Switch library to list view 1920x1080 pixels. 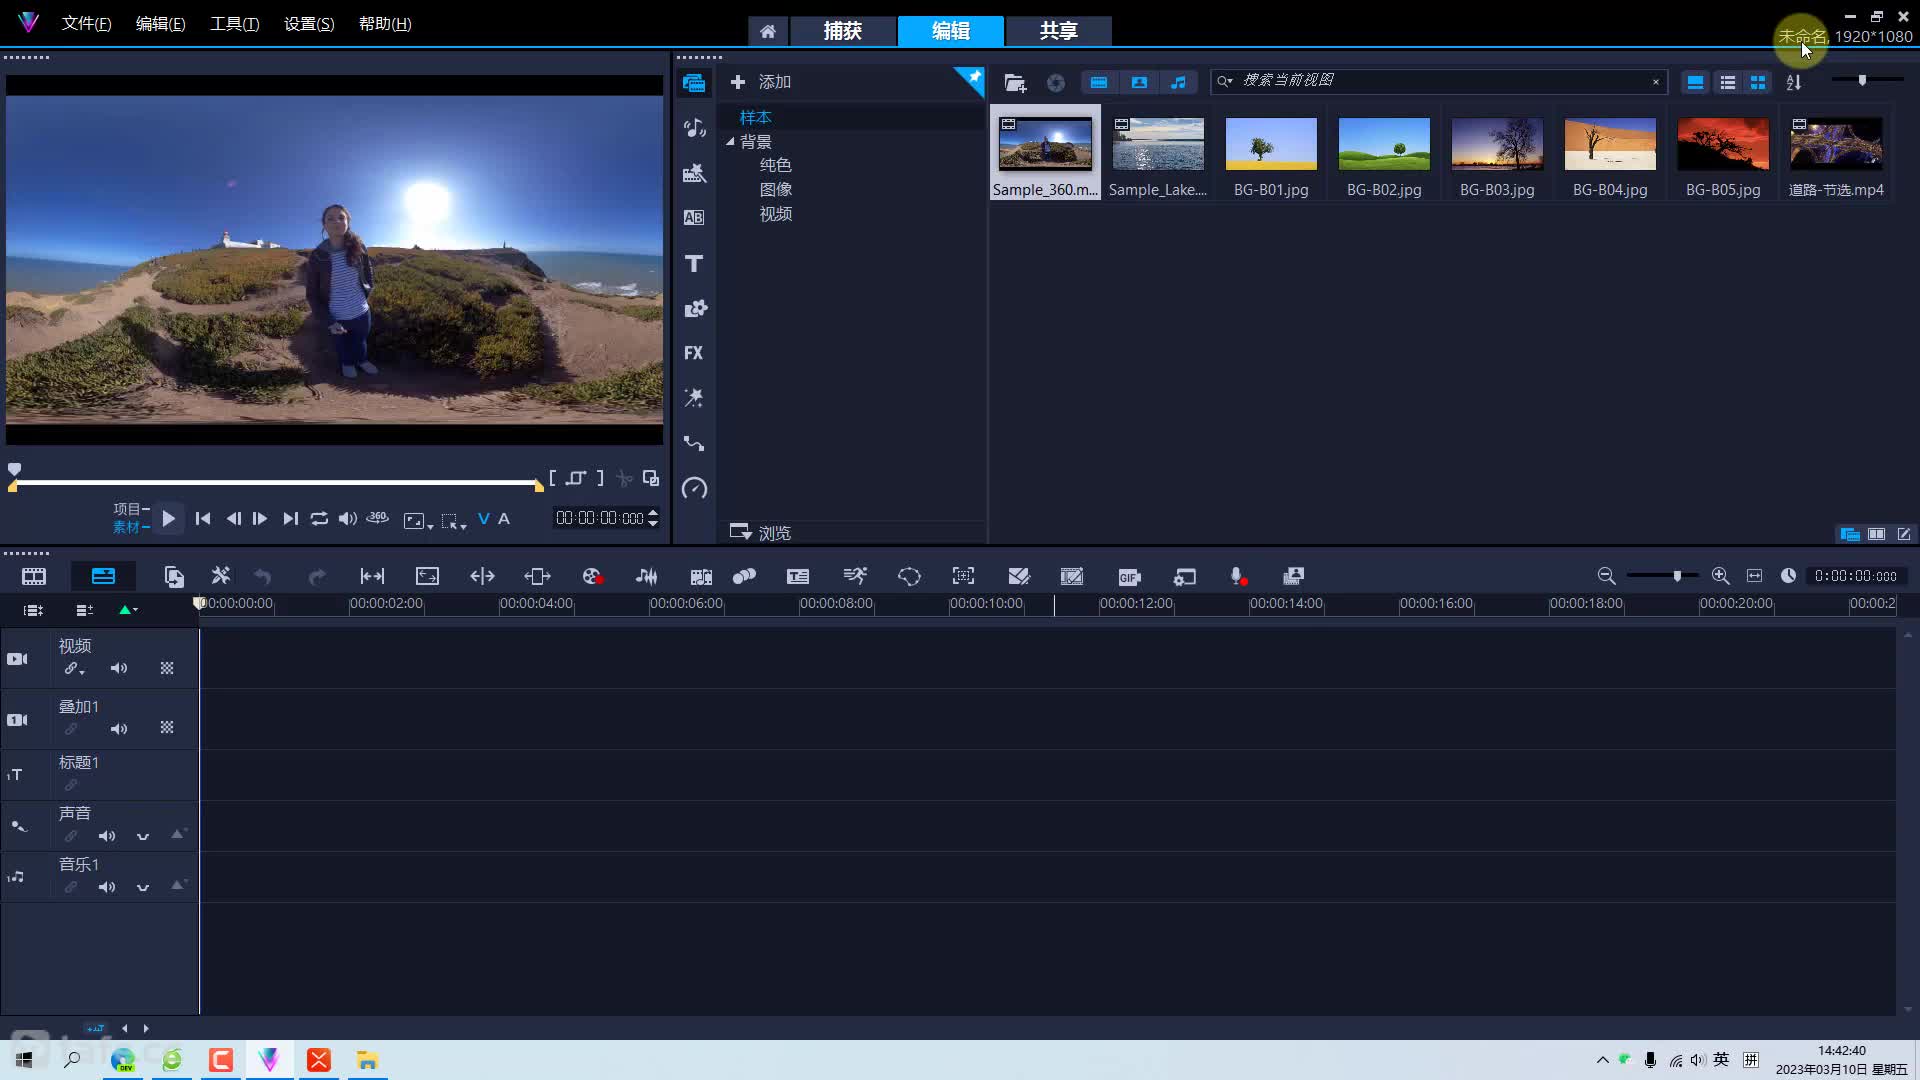tap(1727, 82)
